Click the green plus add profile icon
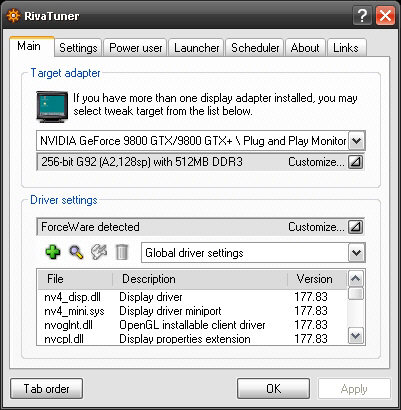 click(x=53, y=252)
